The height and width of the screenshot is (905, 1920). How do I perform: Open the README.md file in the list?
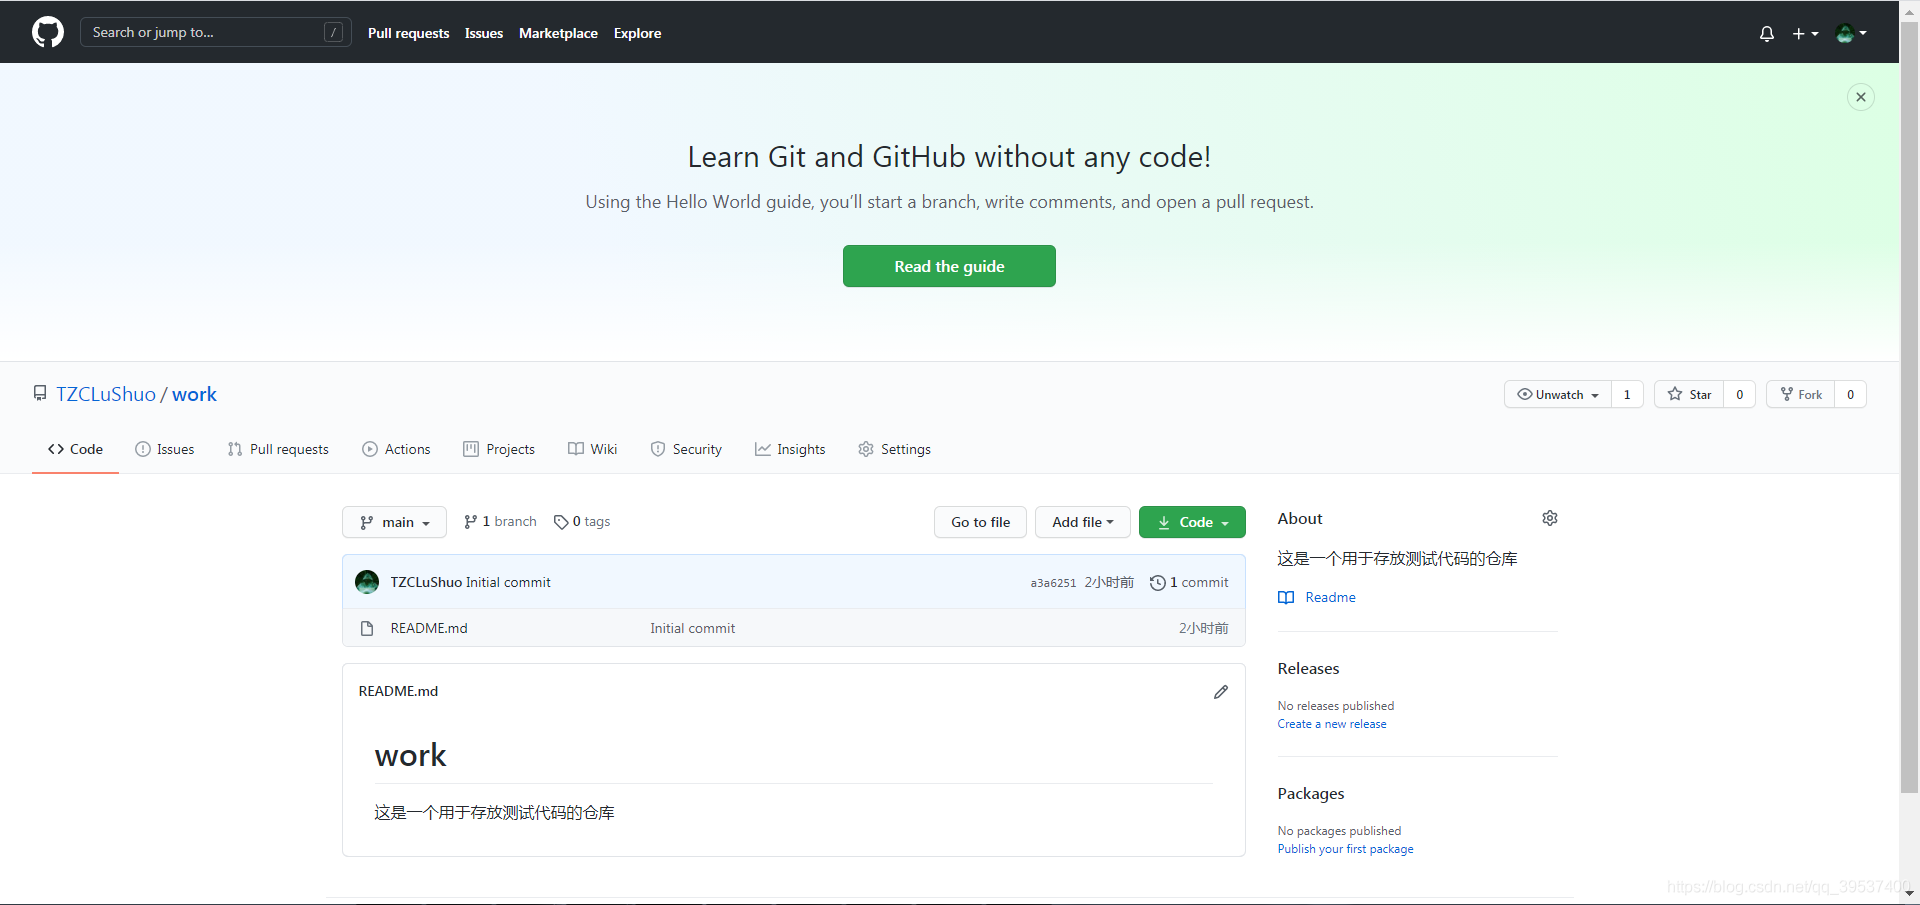tap(429, 628)
